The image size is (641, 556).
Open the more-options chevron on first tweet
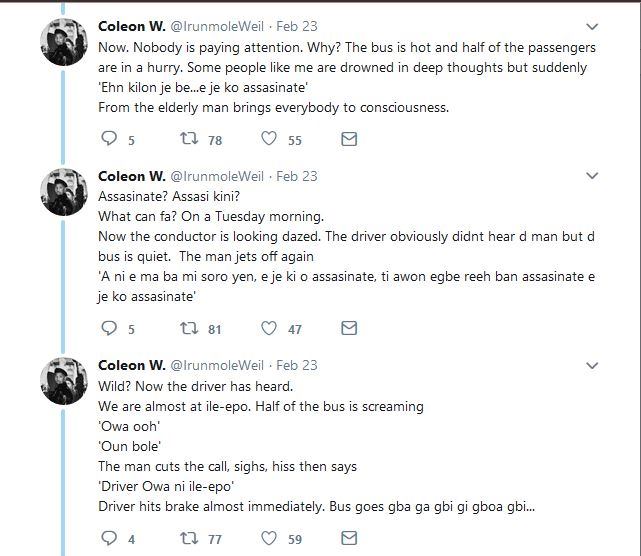[x=592, y=27]
